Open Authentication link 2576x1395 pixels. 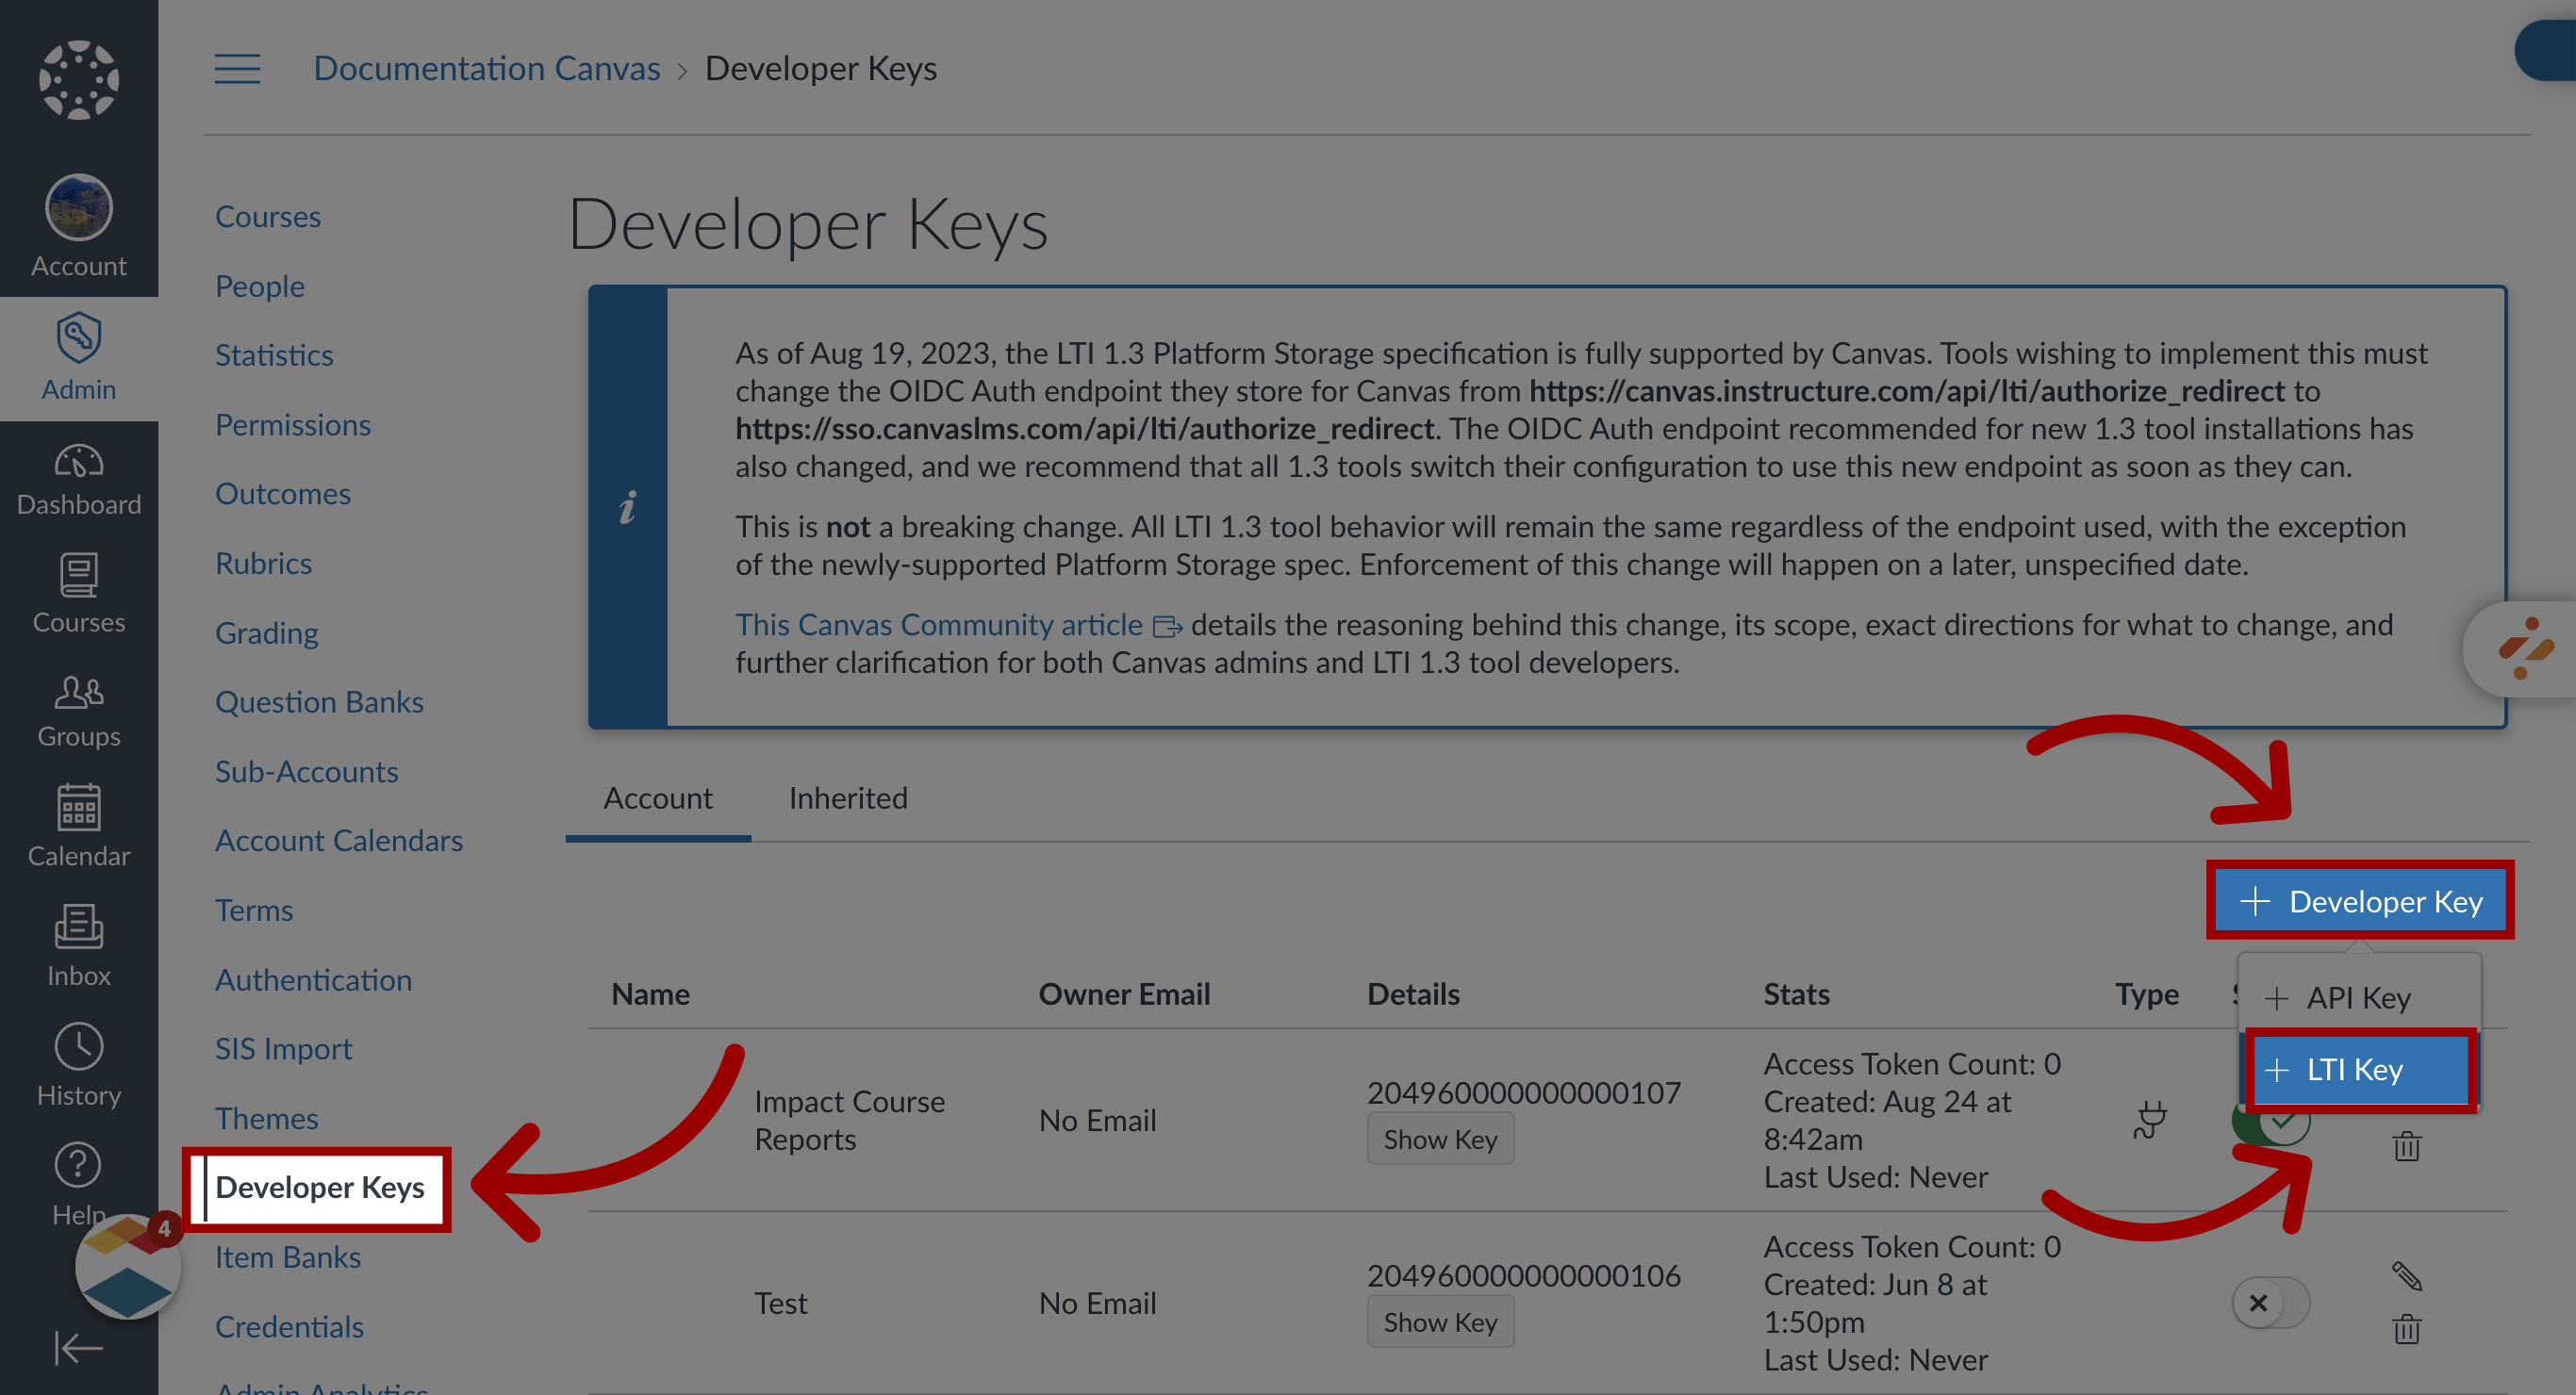point(314,980)
